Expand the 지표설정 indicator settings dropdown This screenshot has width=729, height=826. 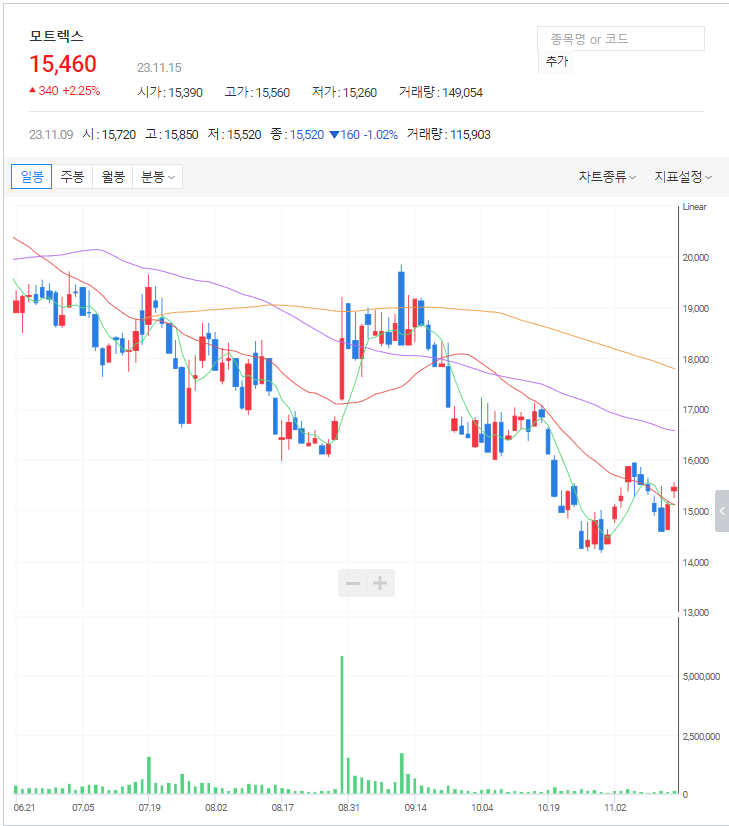(x=683, y=176)
